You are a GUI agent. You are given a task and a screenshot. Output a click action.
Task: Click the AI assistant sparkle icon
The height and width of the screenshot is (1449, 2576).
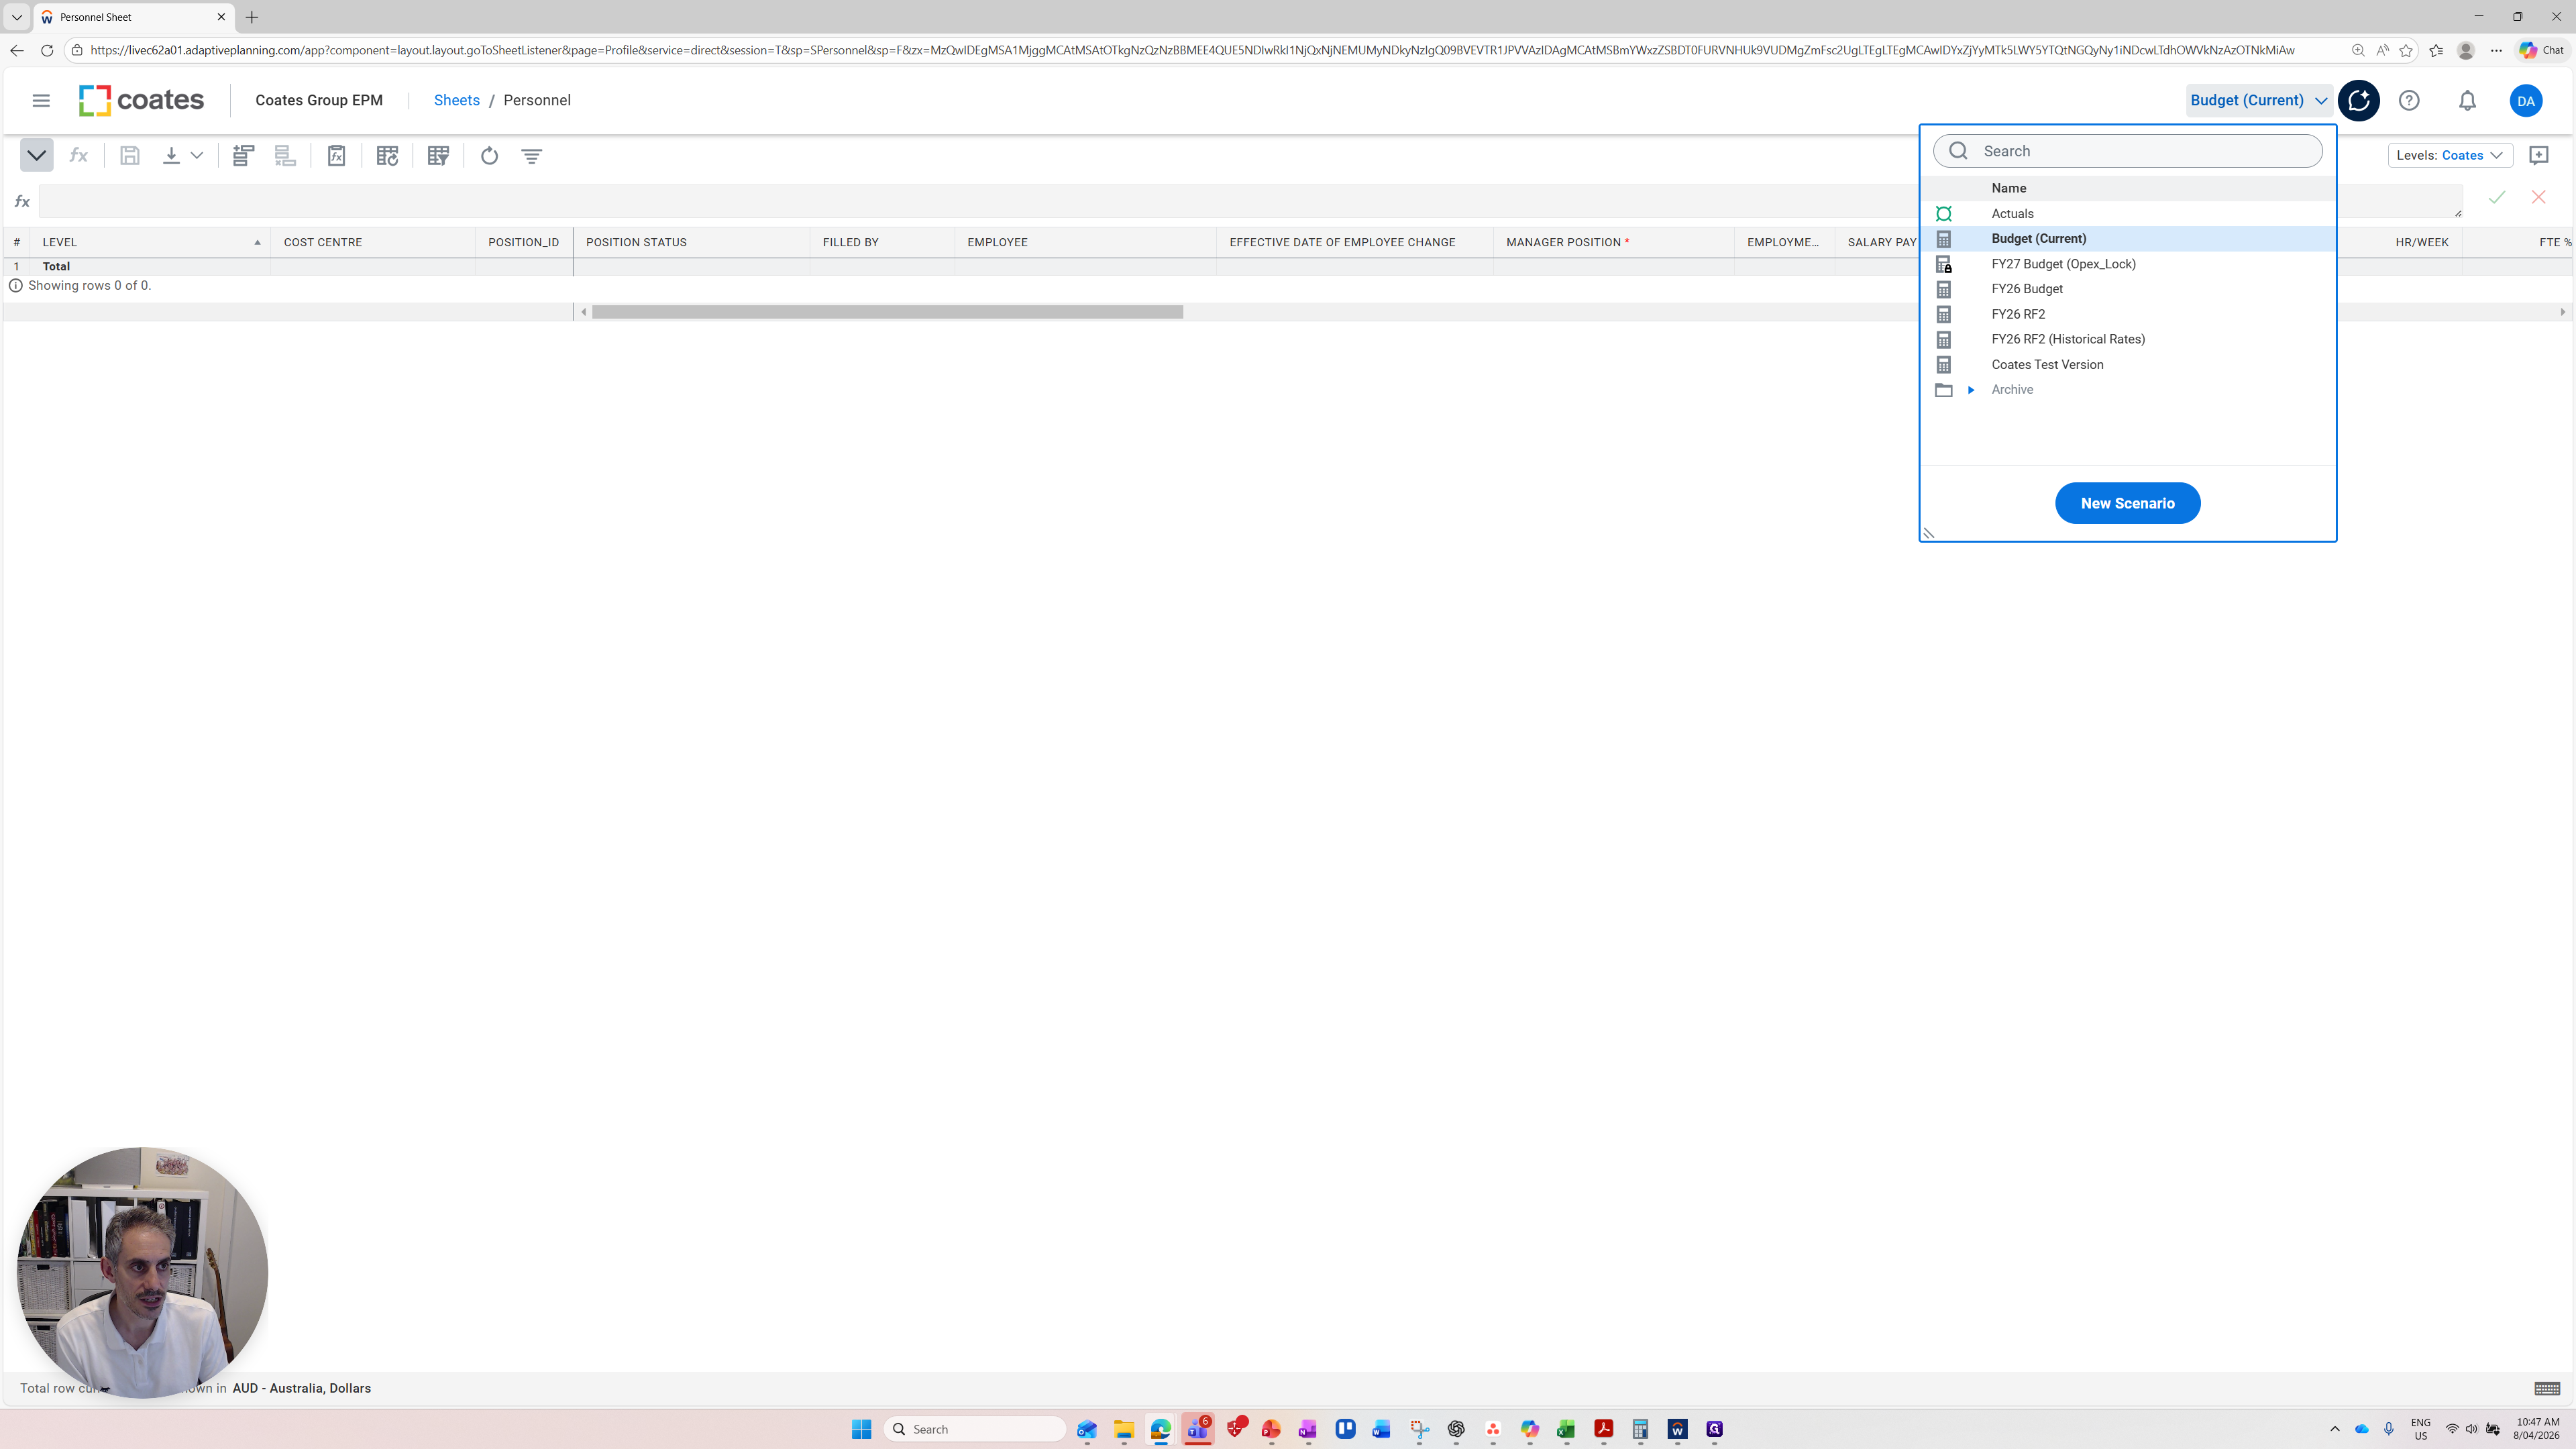point(2359,100)
